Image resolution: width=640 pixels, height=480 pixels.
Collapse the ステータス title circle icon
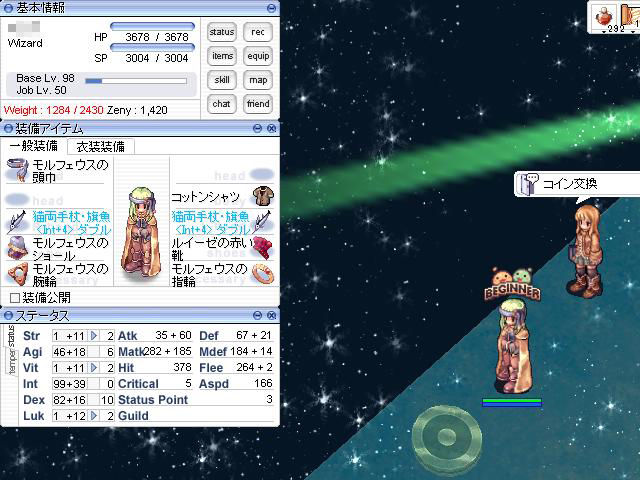(8, 316)
